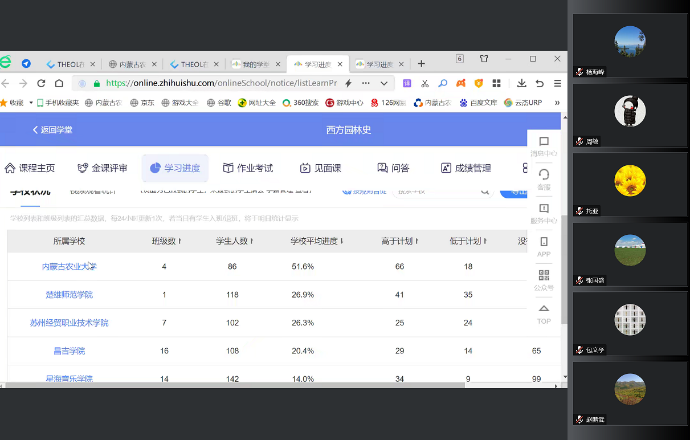Sort table by 高于计划 column
The image size is (690, 440).
point(399,241)
